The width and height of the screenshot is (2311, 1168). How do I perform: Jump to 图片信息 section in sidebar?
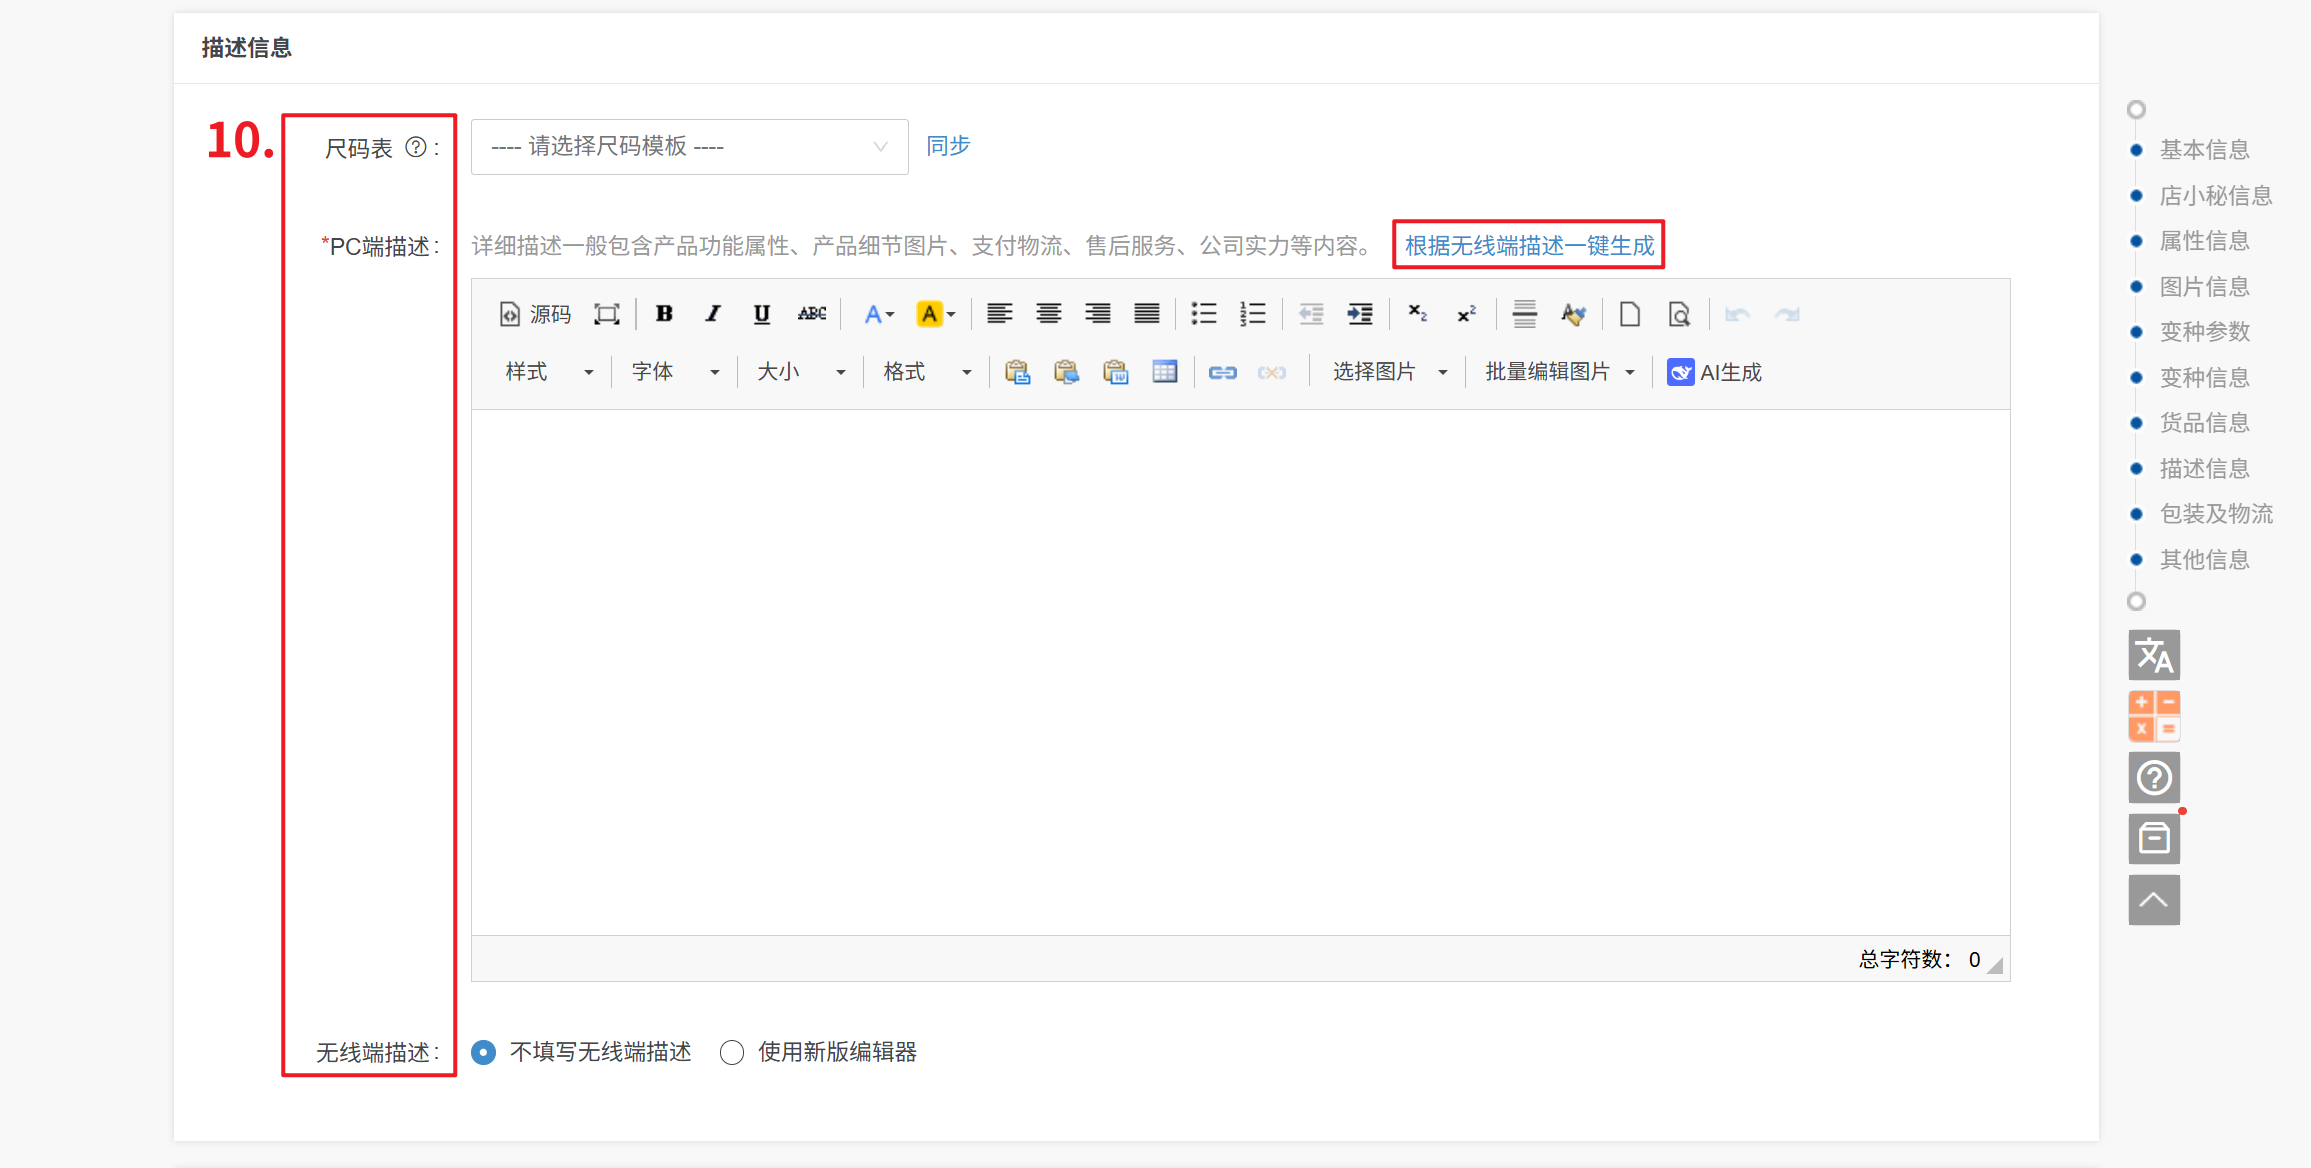[2204, 287]
